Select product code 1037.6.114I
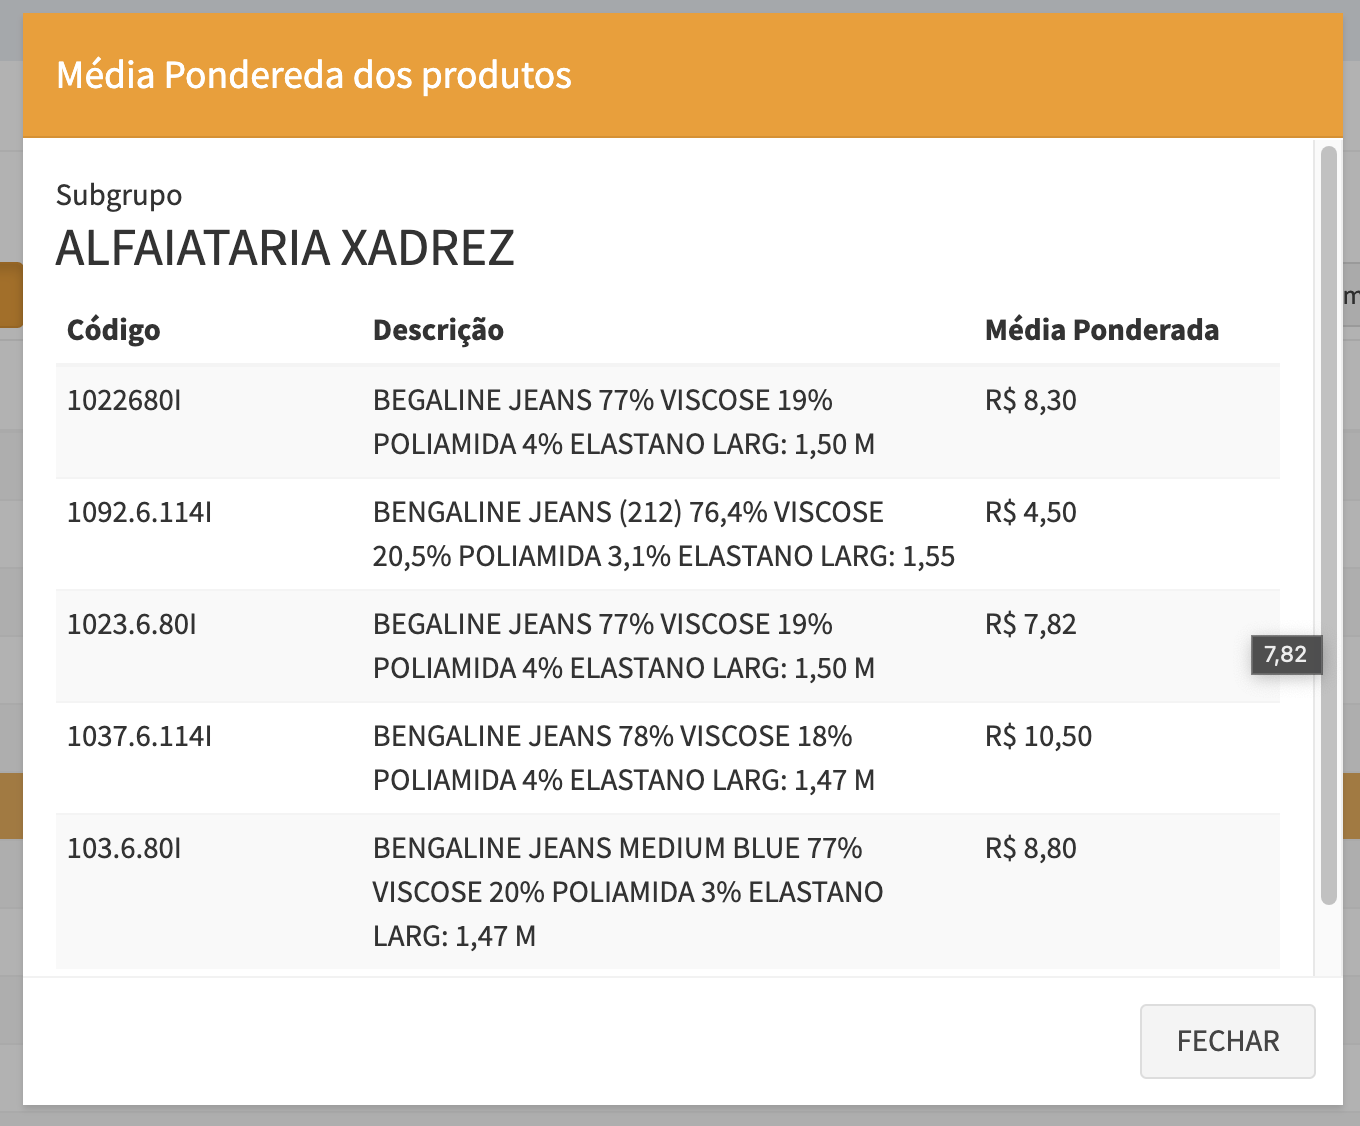The width and height of the screenshot is (1360, 1126). click(139, 737)
